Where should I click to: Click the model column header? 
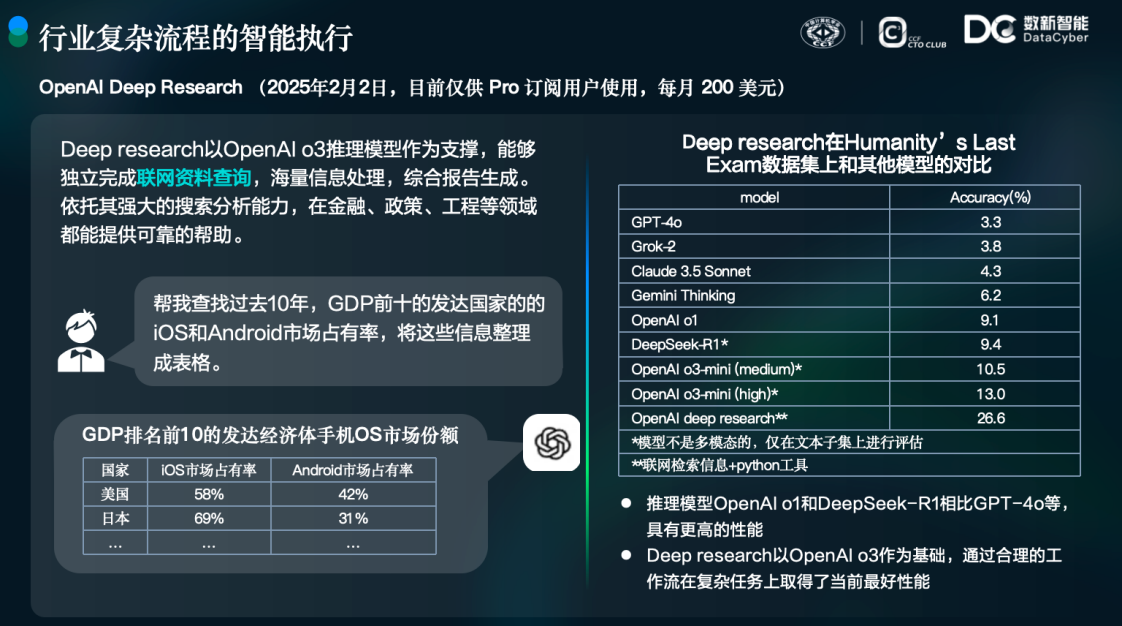[754, 197]
